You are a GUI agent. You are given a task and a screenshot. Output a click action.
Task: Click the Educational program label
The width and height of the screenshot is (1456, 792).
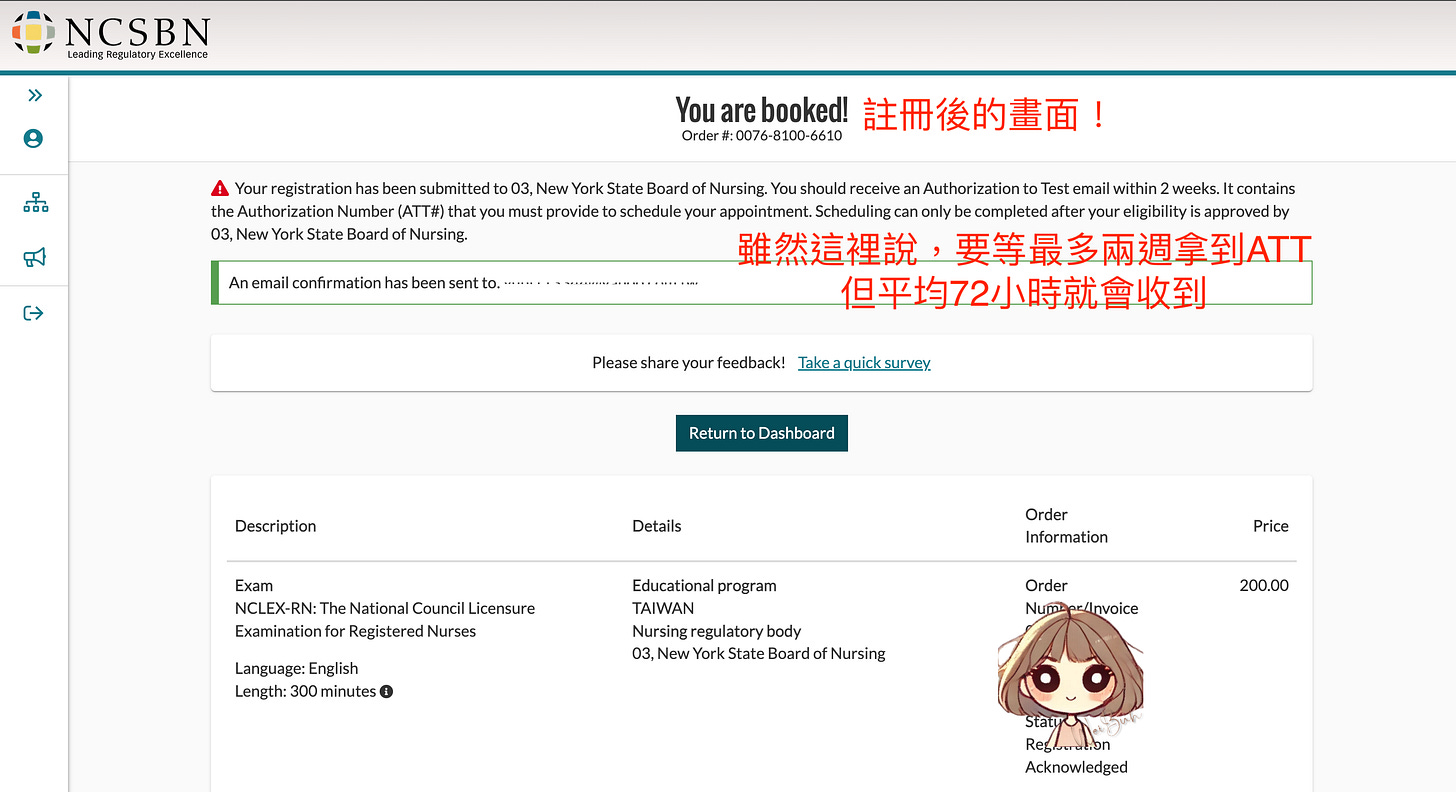coord(704,585)
